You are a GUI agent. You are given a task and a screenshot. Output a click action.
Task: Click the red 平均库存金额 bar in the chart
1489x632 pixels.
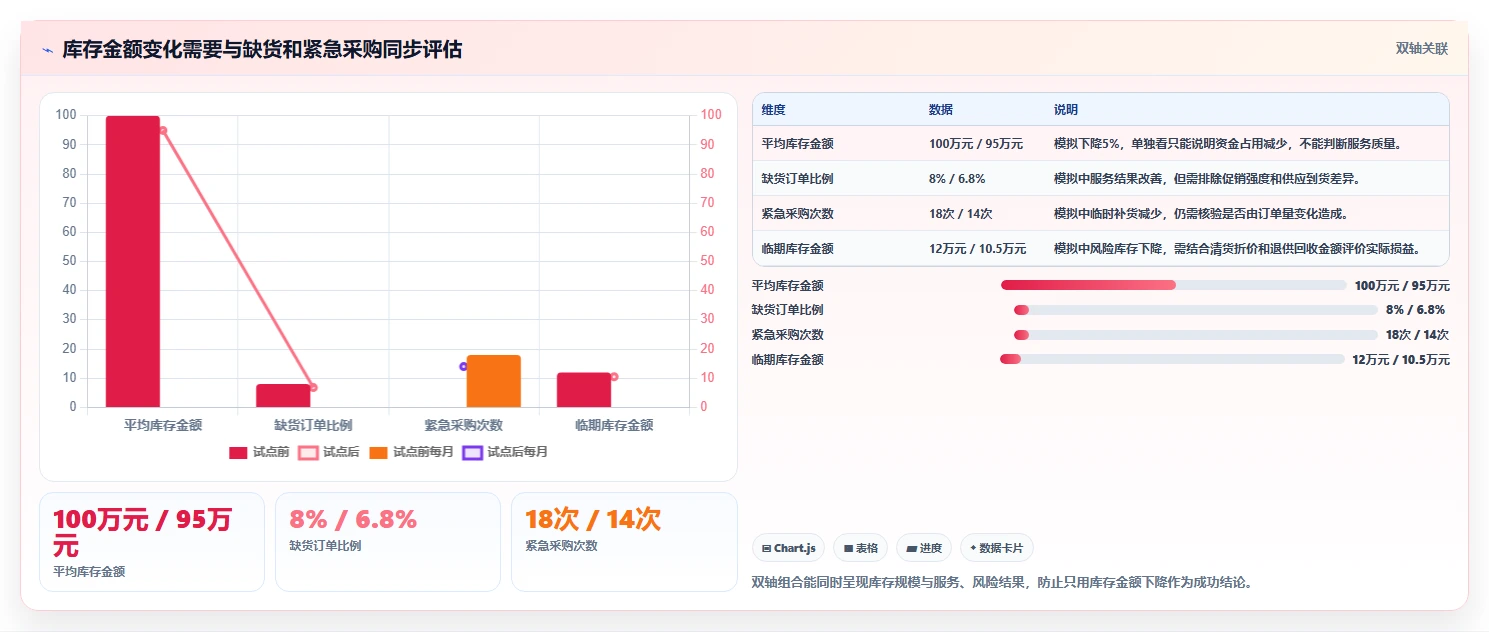[133, 261]
